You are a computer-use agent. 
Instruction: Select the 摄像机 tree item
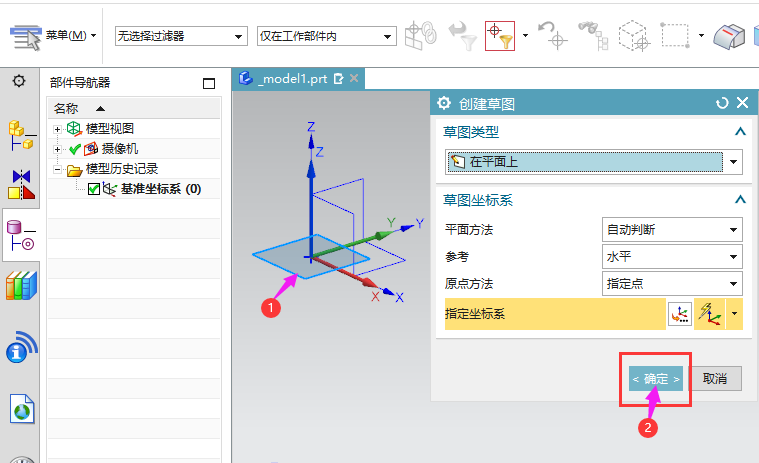[x=120, y=149]
